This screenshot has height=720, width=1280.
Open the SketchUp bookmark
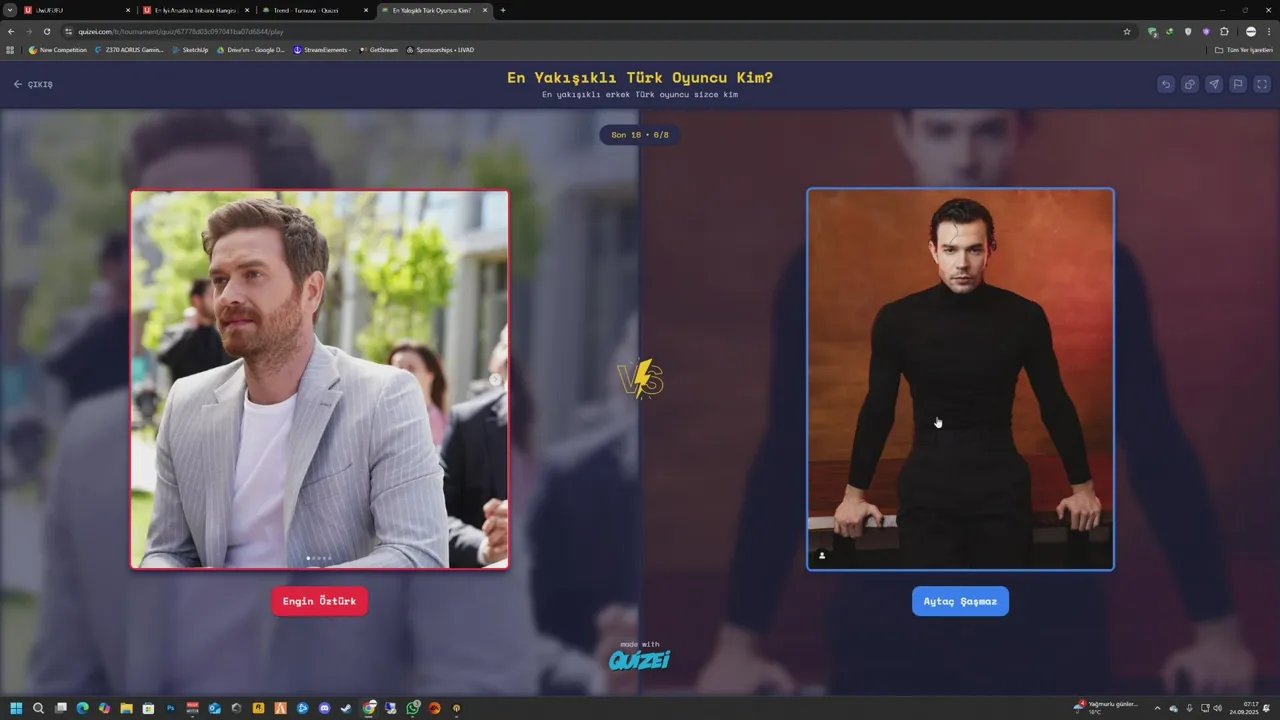pos(189,49)
